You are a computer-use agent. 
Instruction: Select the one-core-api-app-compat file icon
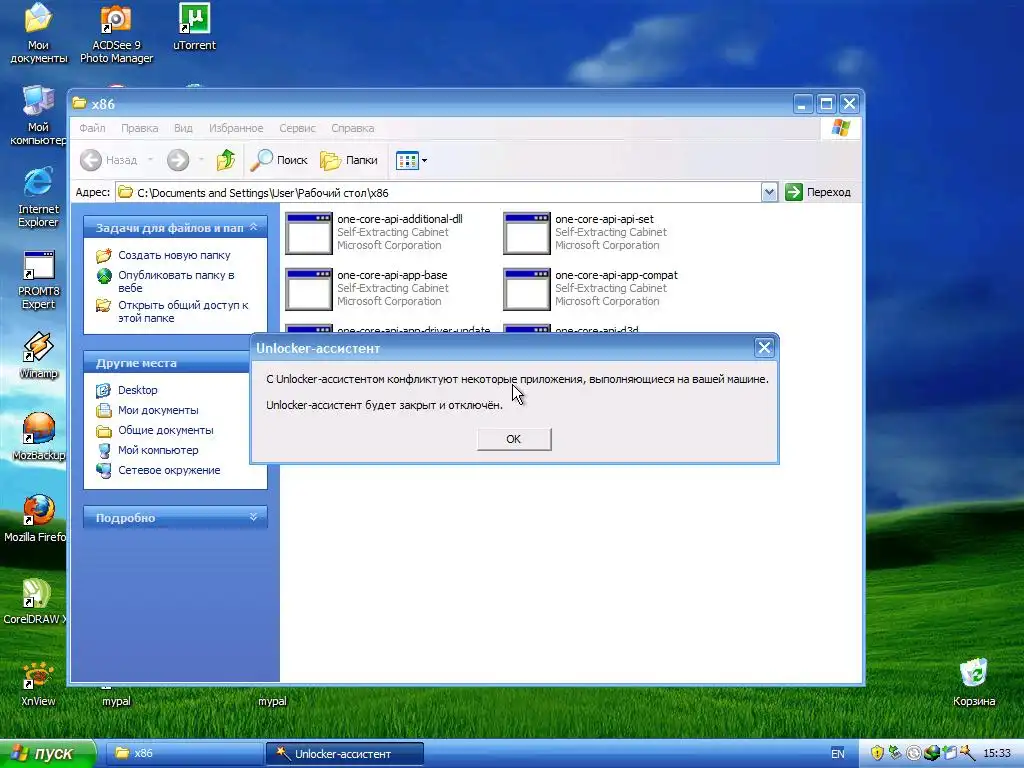[x=527, y=289]
